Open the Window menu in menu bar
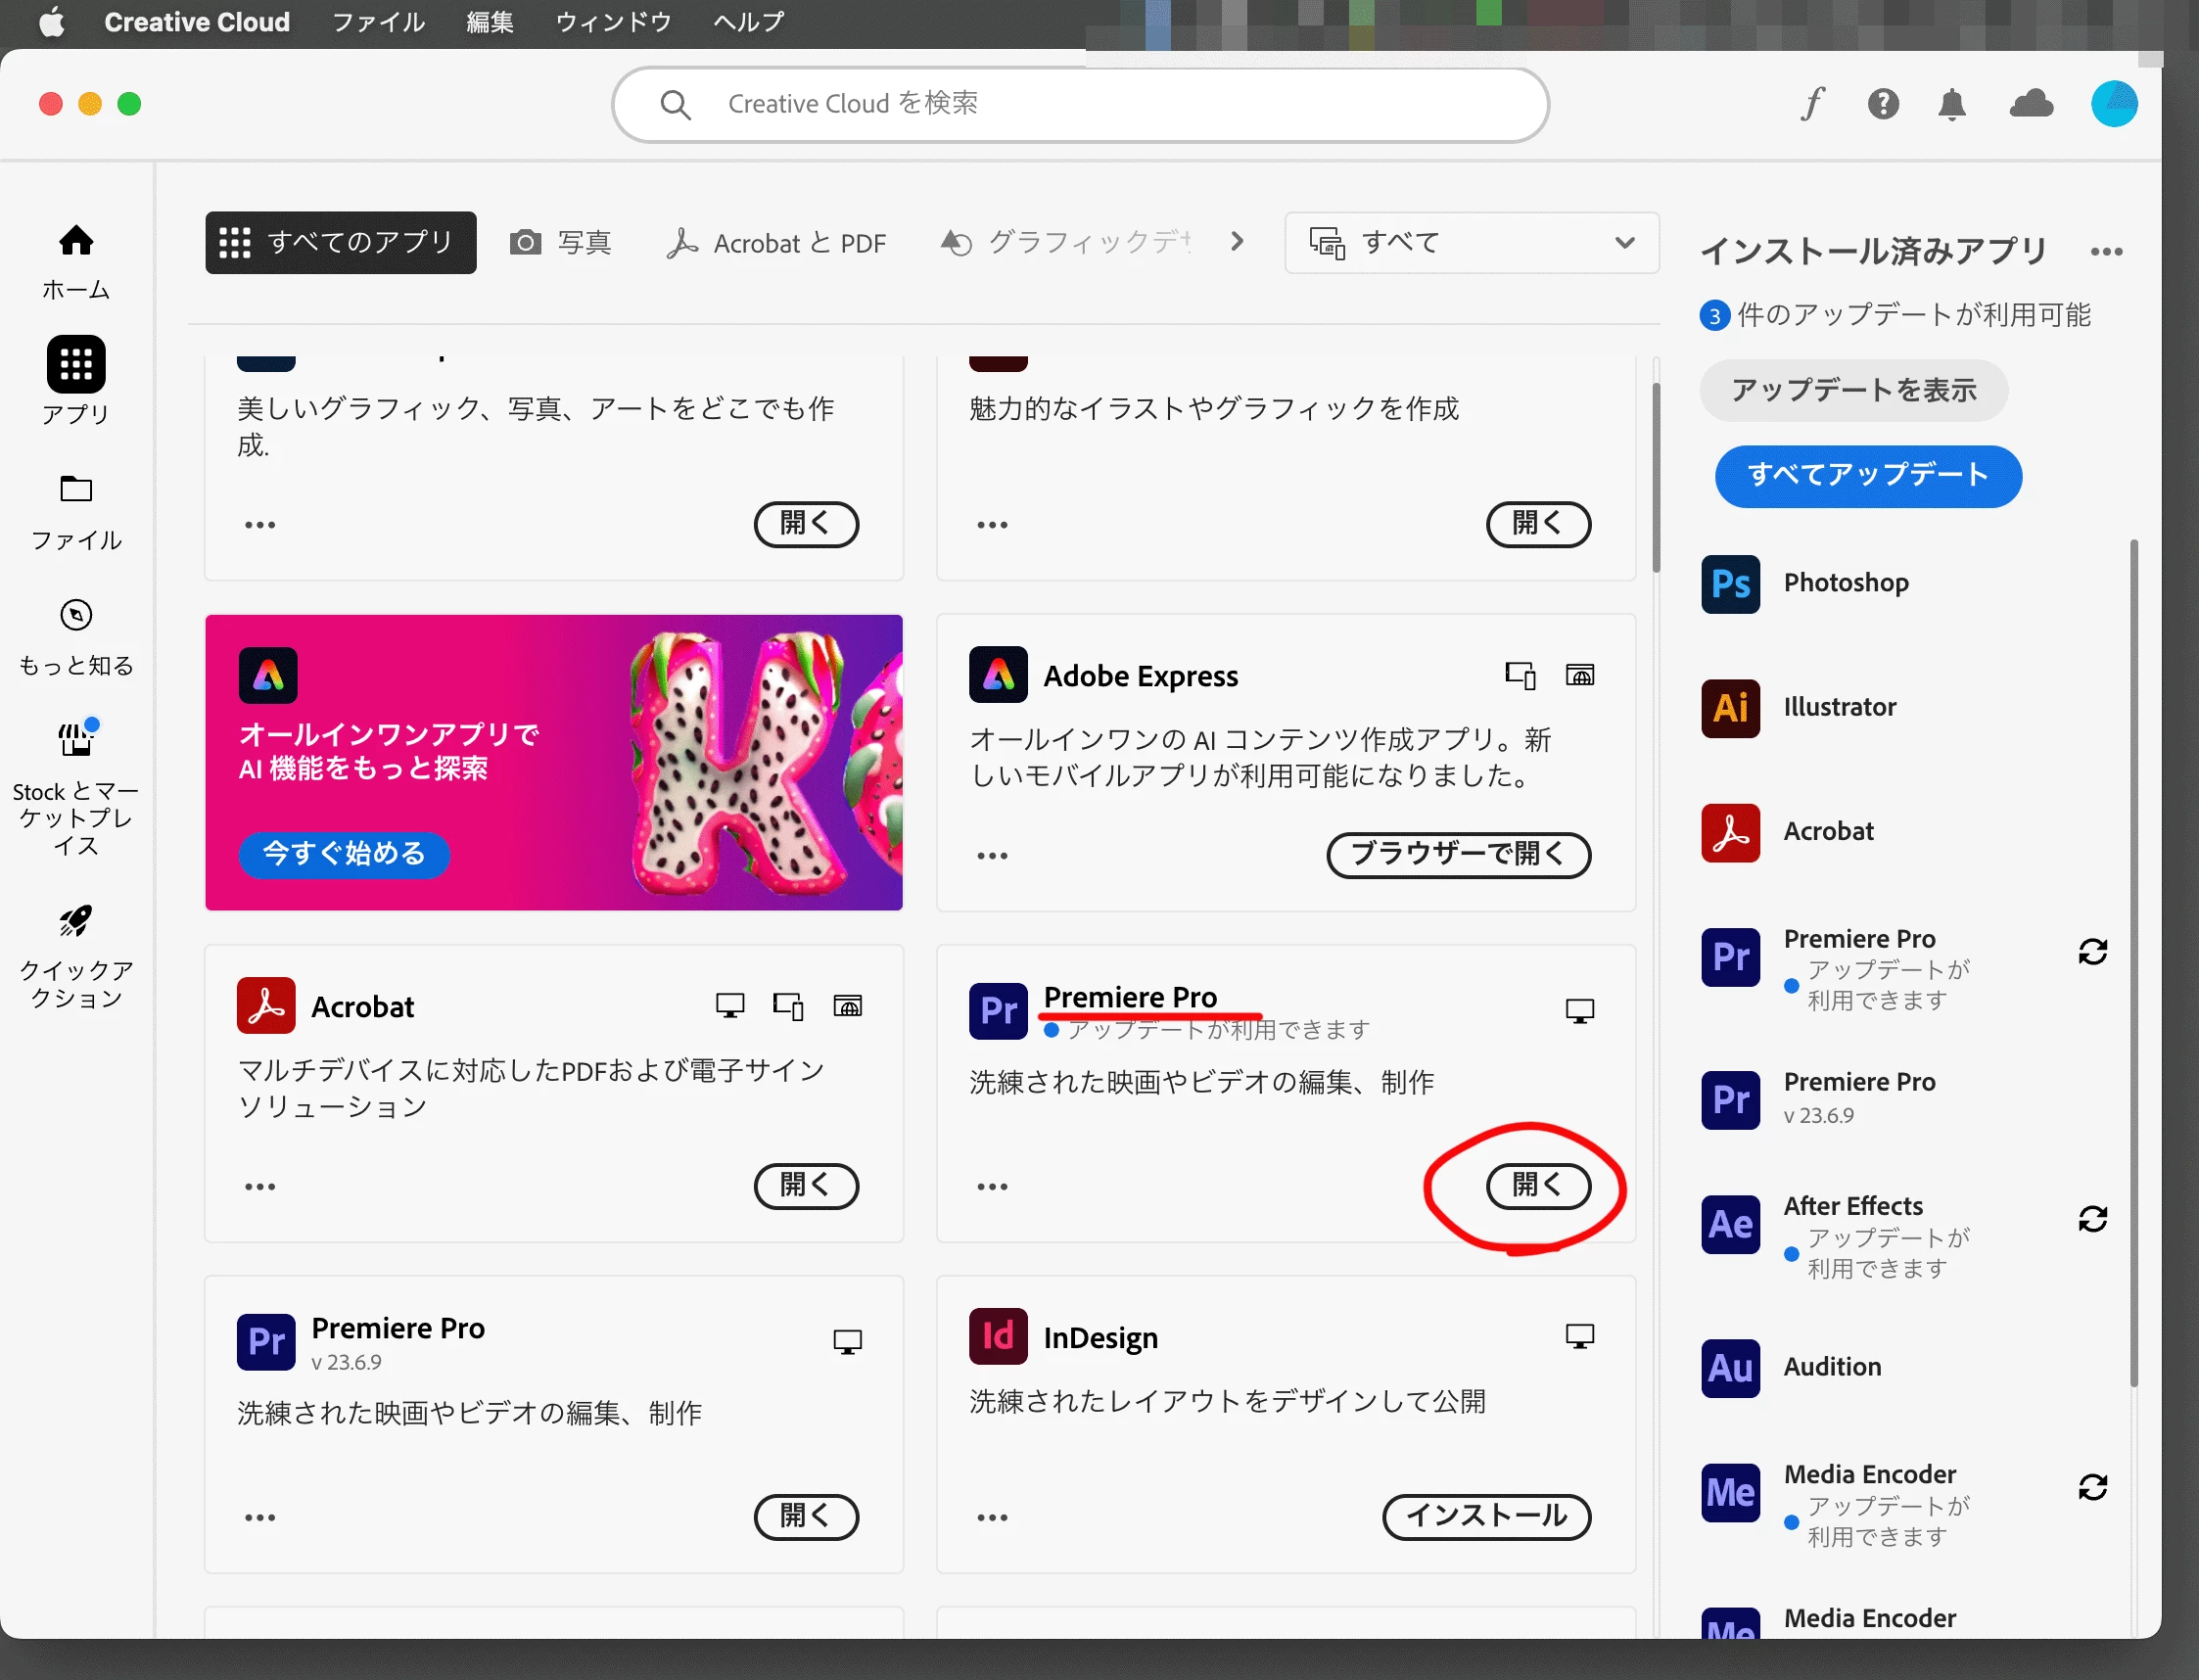This screenshot has height=1680, width=2199. [613, 22]
